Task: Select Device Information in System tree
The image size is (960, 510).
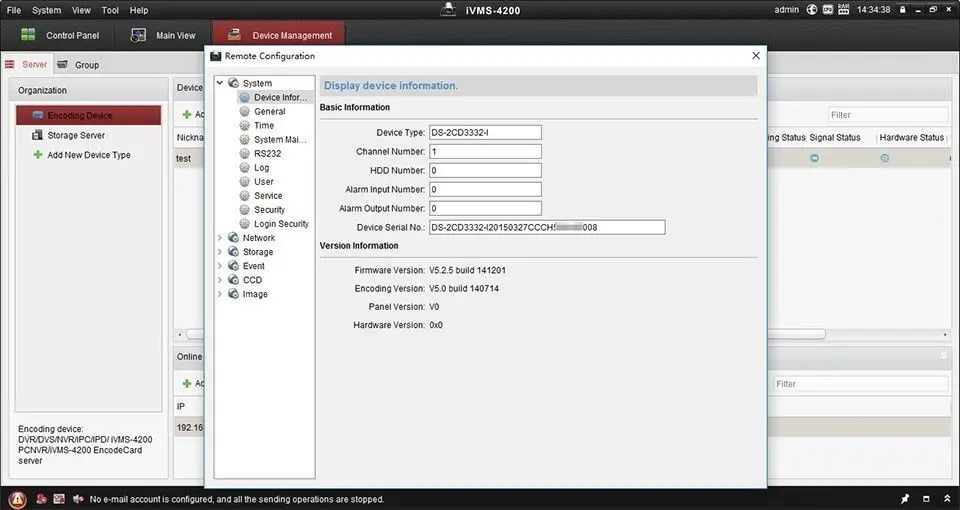Action: 276,97
